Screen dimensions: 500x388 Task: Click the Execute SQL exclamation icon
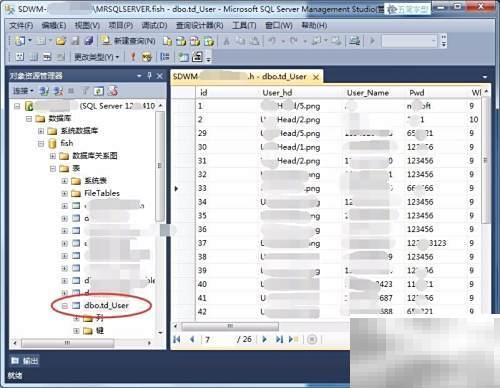tap(133, 57)
